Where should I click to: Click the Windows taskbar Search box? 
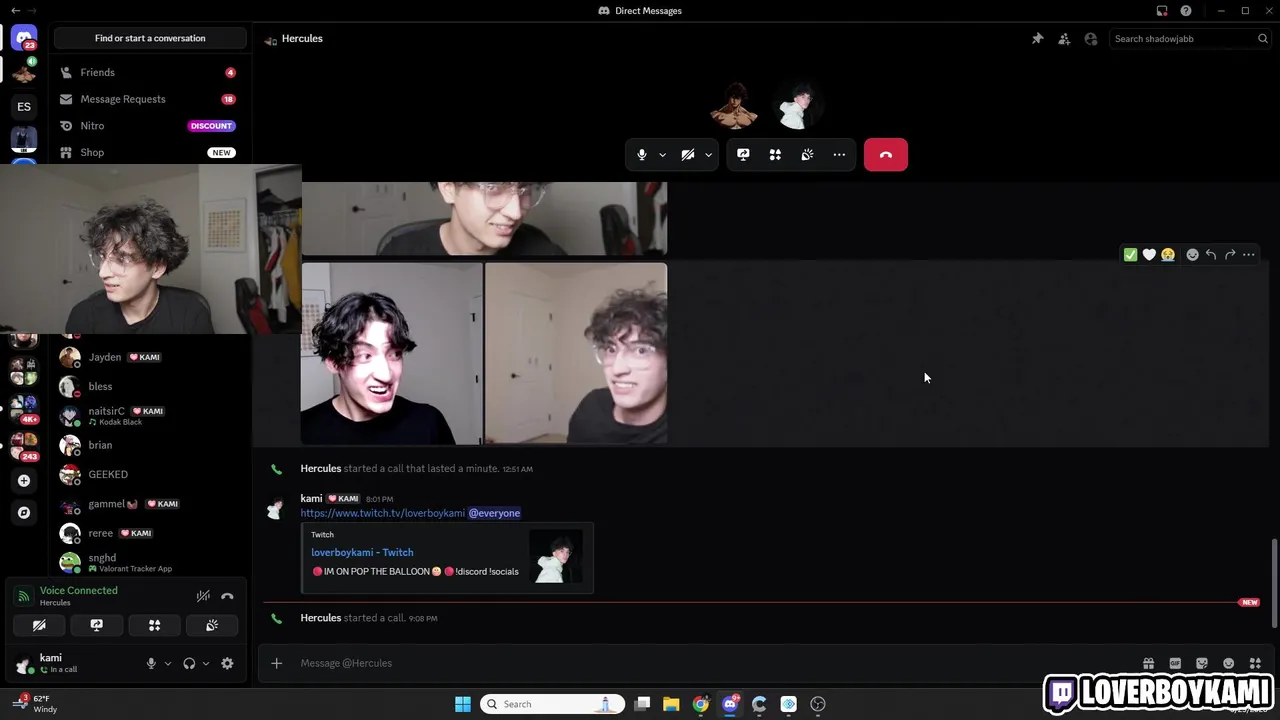pos(553,704)
